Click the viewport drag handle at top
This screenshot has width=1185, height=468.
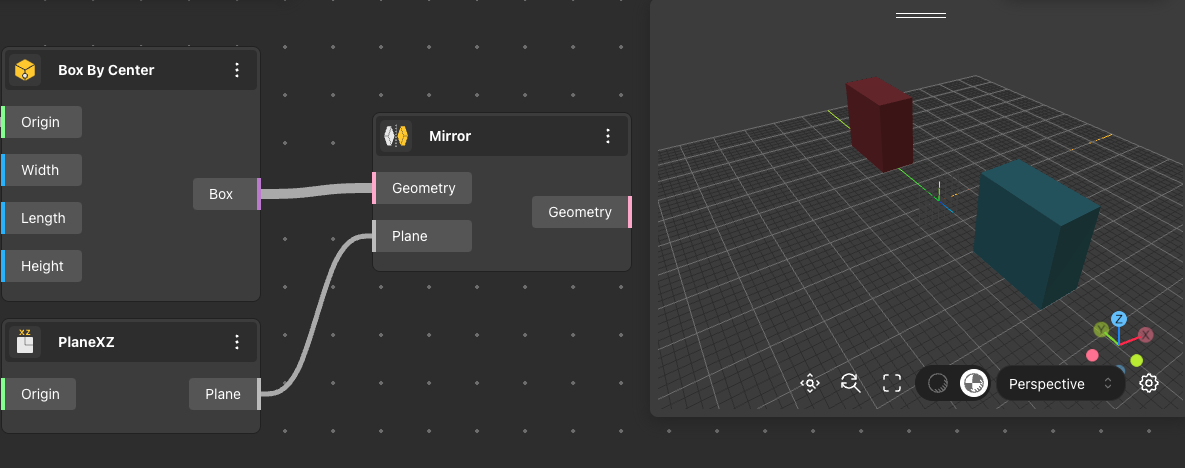pos(920,15)
